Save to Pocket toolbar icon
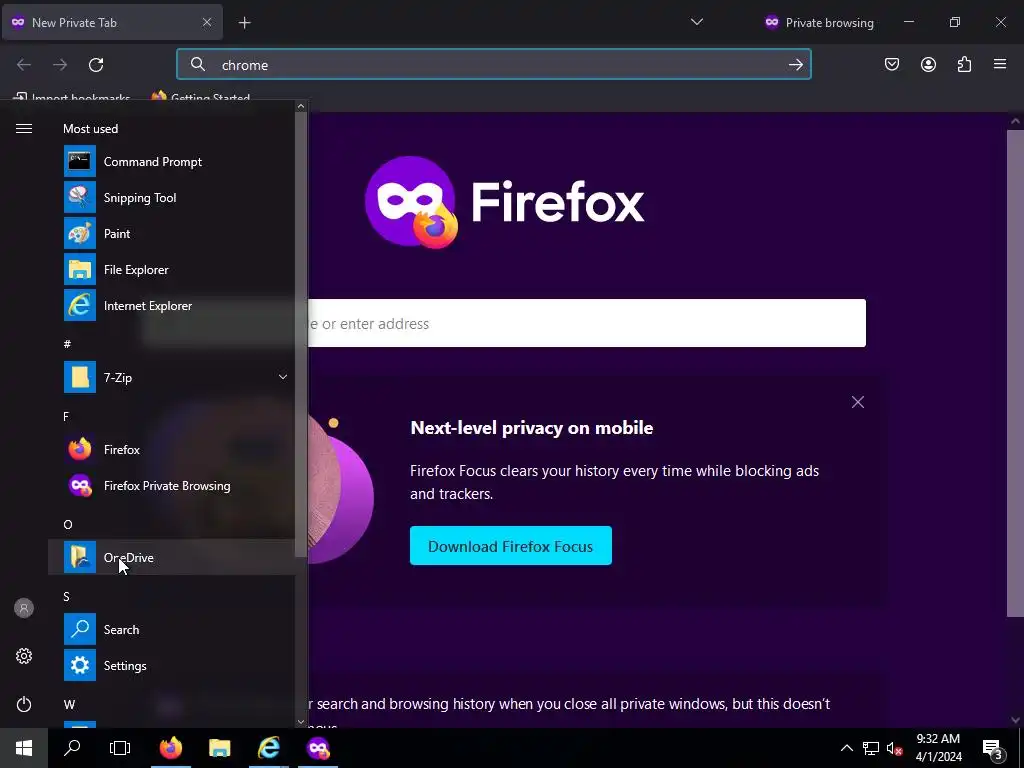 (x=891, y=65)
